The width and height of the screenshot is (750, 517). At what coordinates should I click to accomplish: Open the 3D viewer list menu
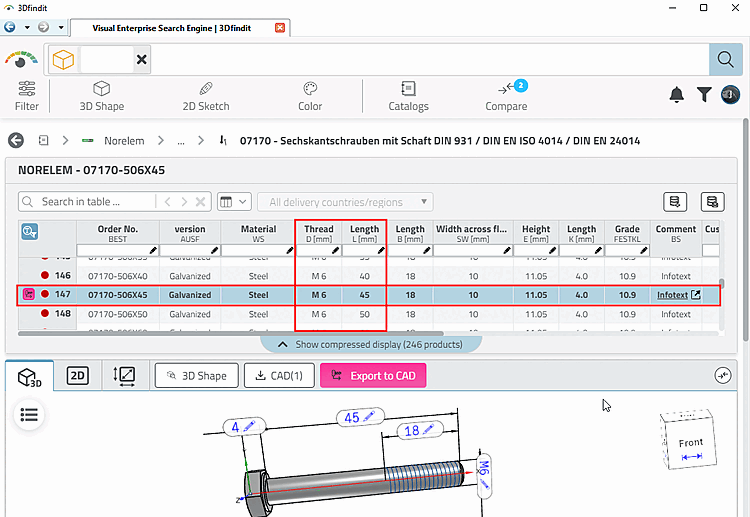click(29, 415)
